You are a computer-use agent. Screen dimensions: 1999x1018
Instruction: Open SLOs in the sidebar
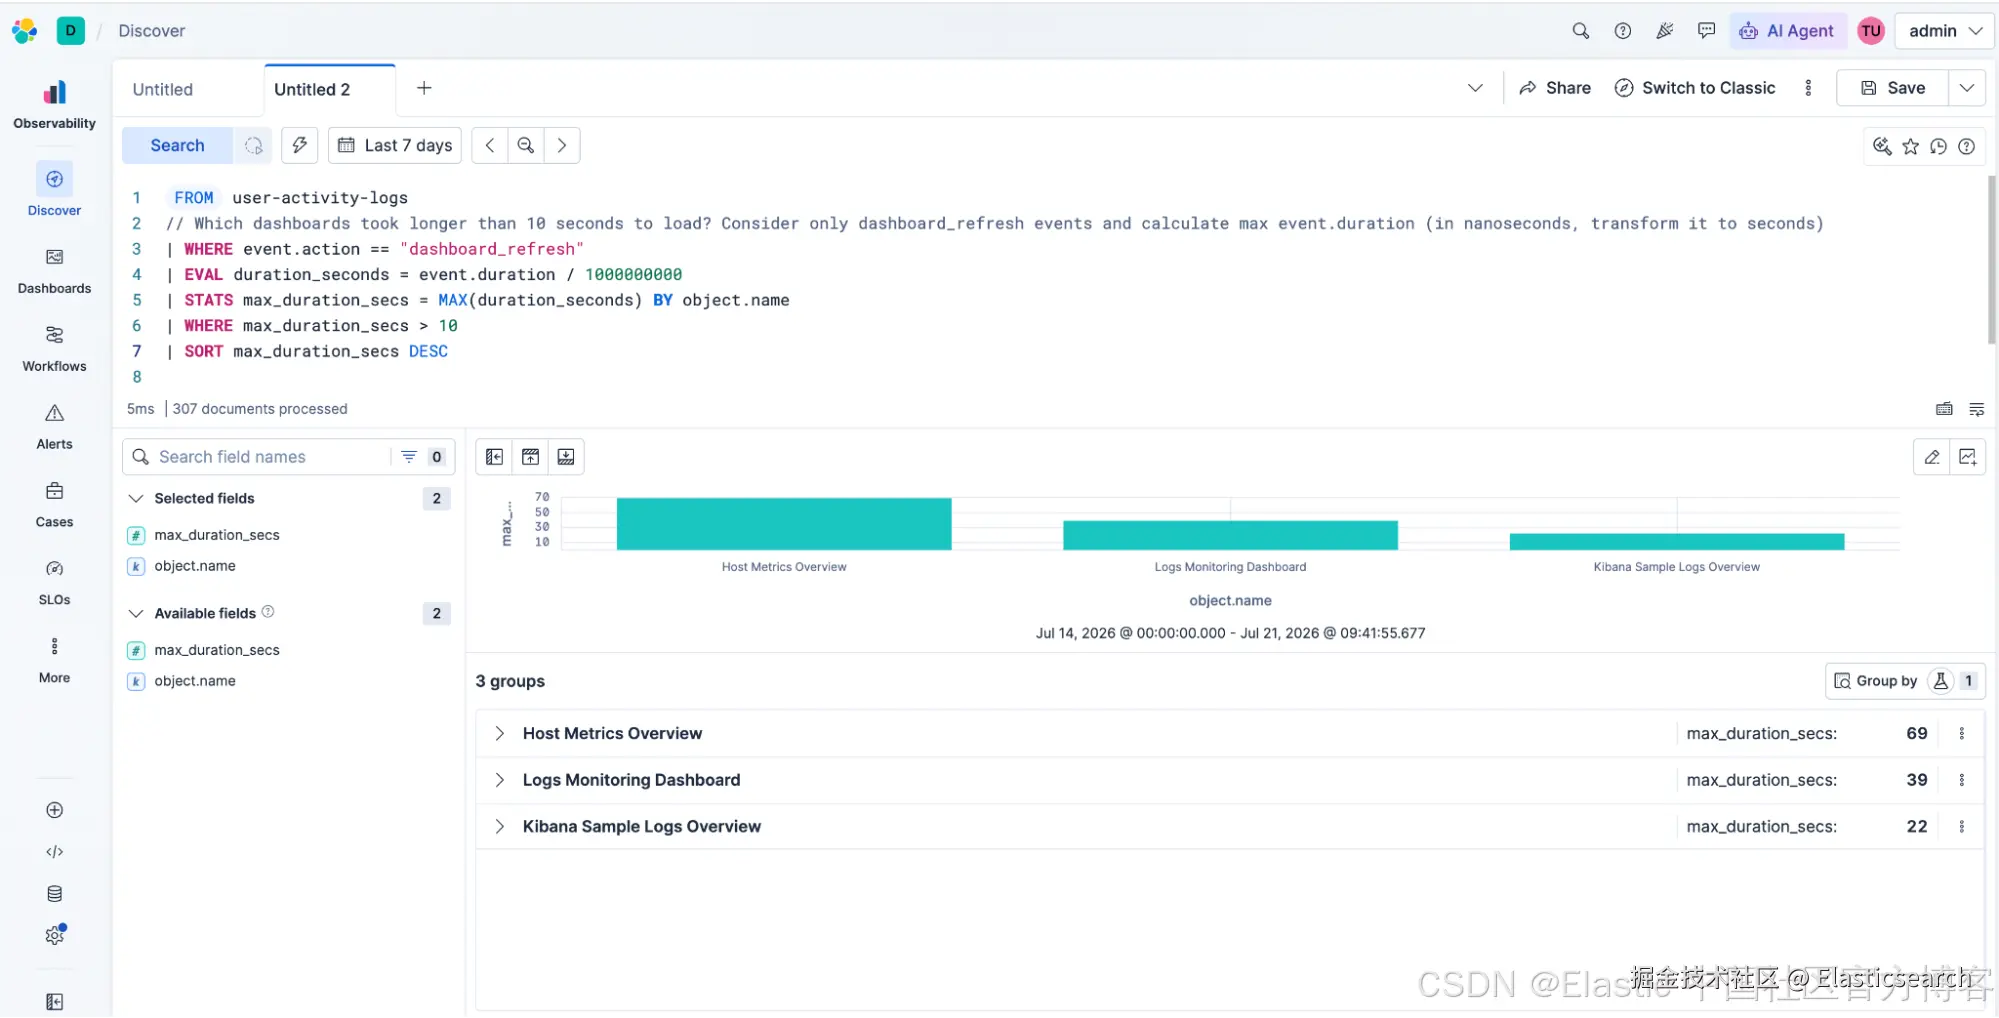click(54, 583)
